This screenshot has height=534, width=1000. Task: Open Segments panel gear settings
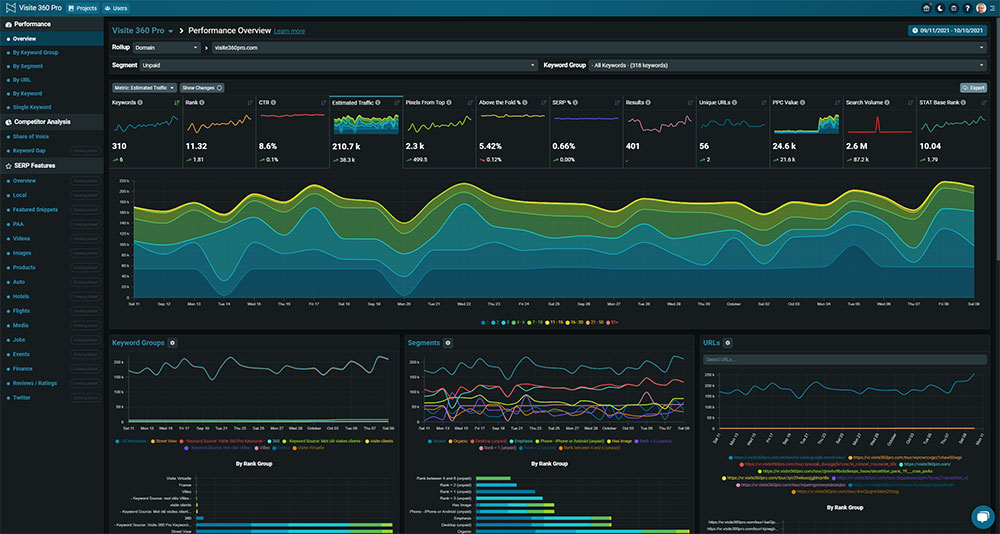click(448, 343)
